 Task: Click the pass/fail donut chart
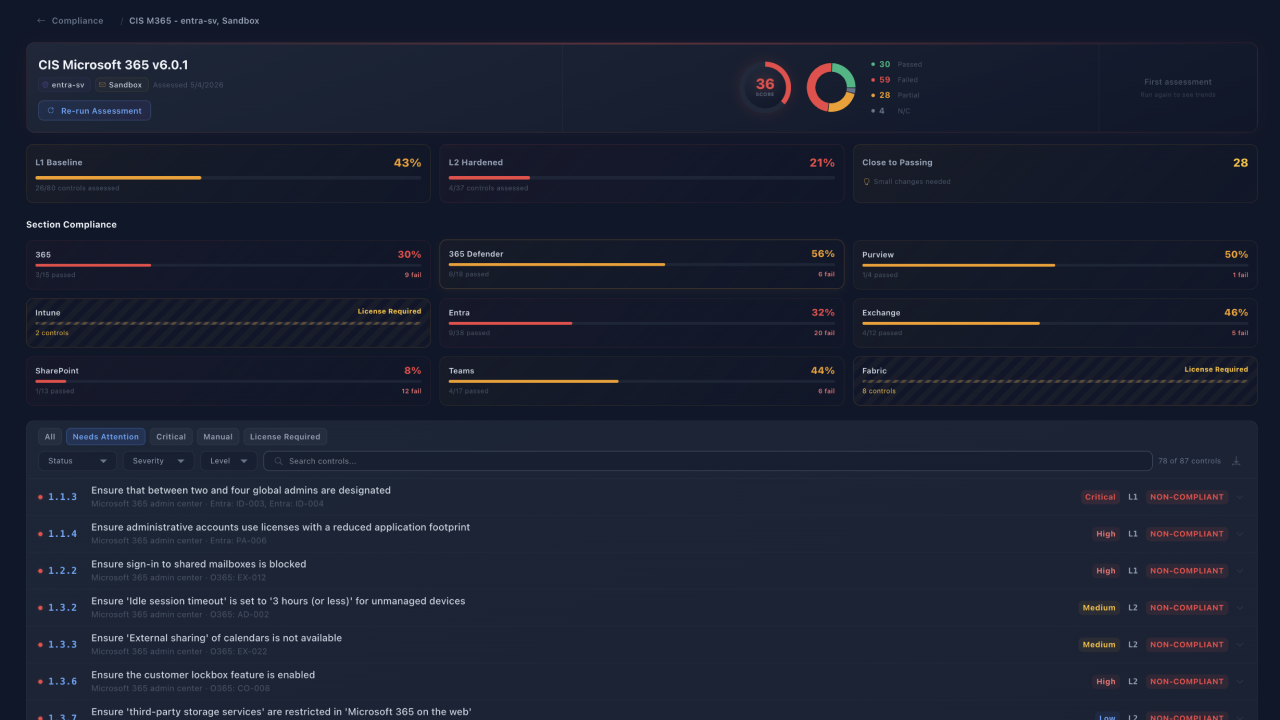click(x=831, y=87)
